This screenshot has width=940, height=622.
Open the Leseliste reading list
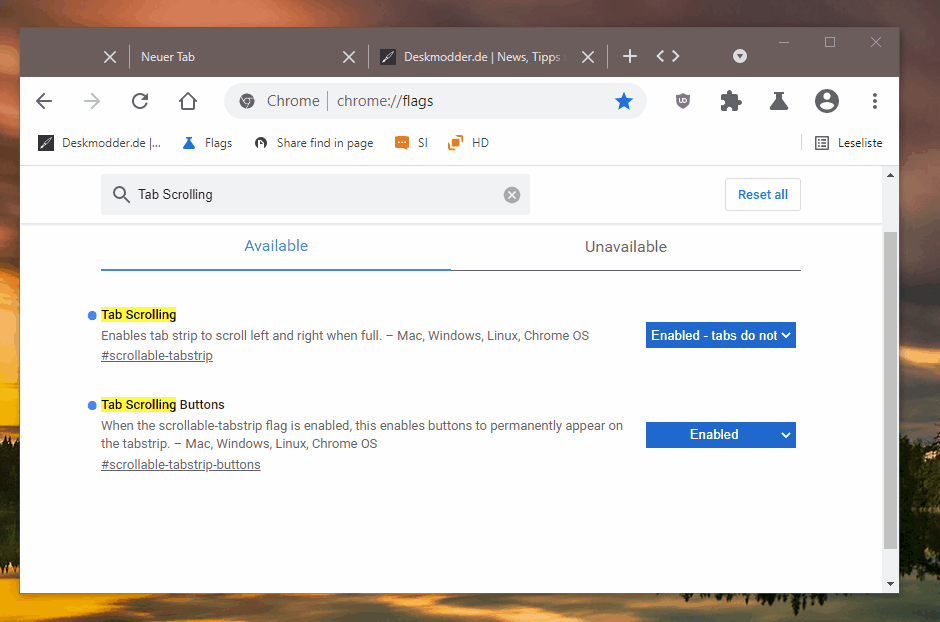coord(848,143)
